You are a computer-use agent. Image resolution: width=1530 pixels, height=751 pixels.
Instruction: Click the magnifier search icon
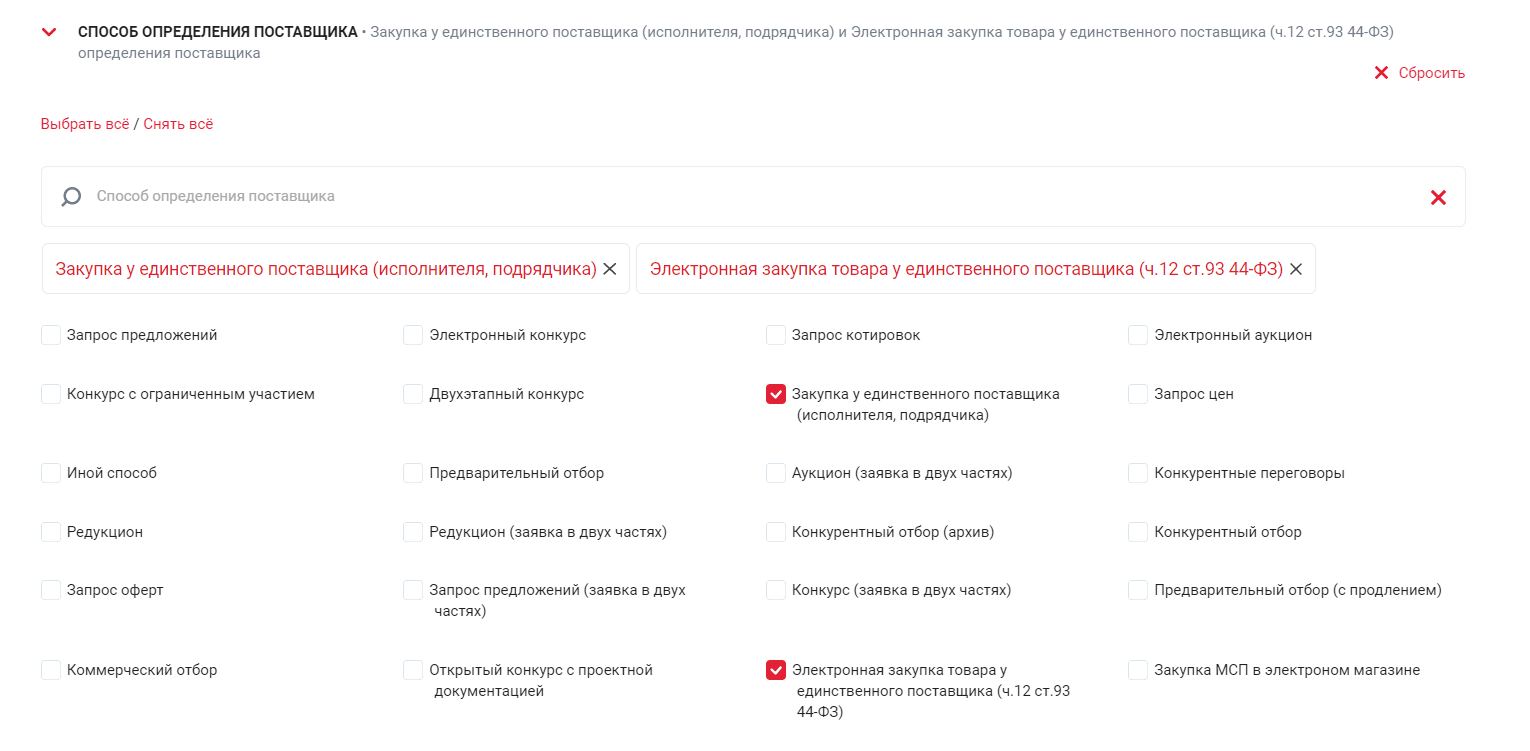click(x=71, y=197)
